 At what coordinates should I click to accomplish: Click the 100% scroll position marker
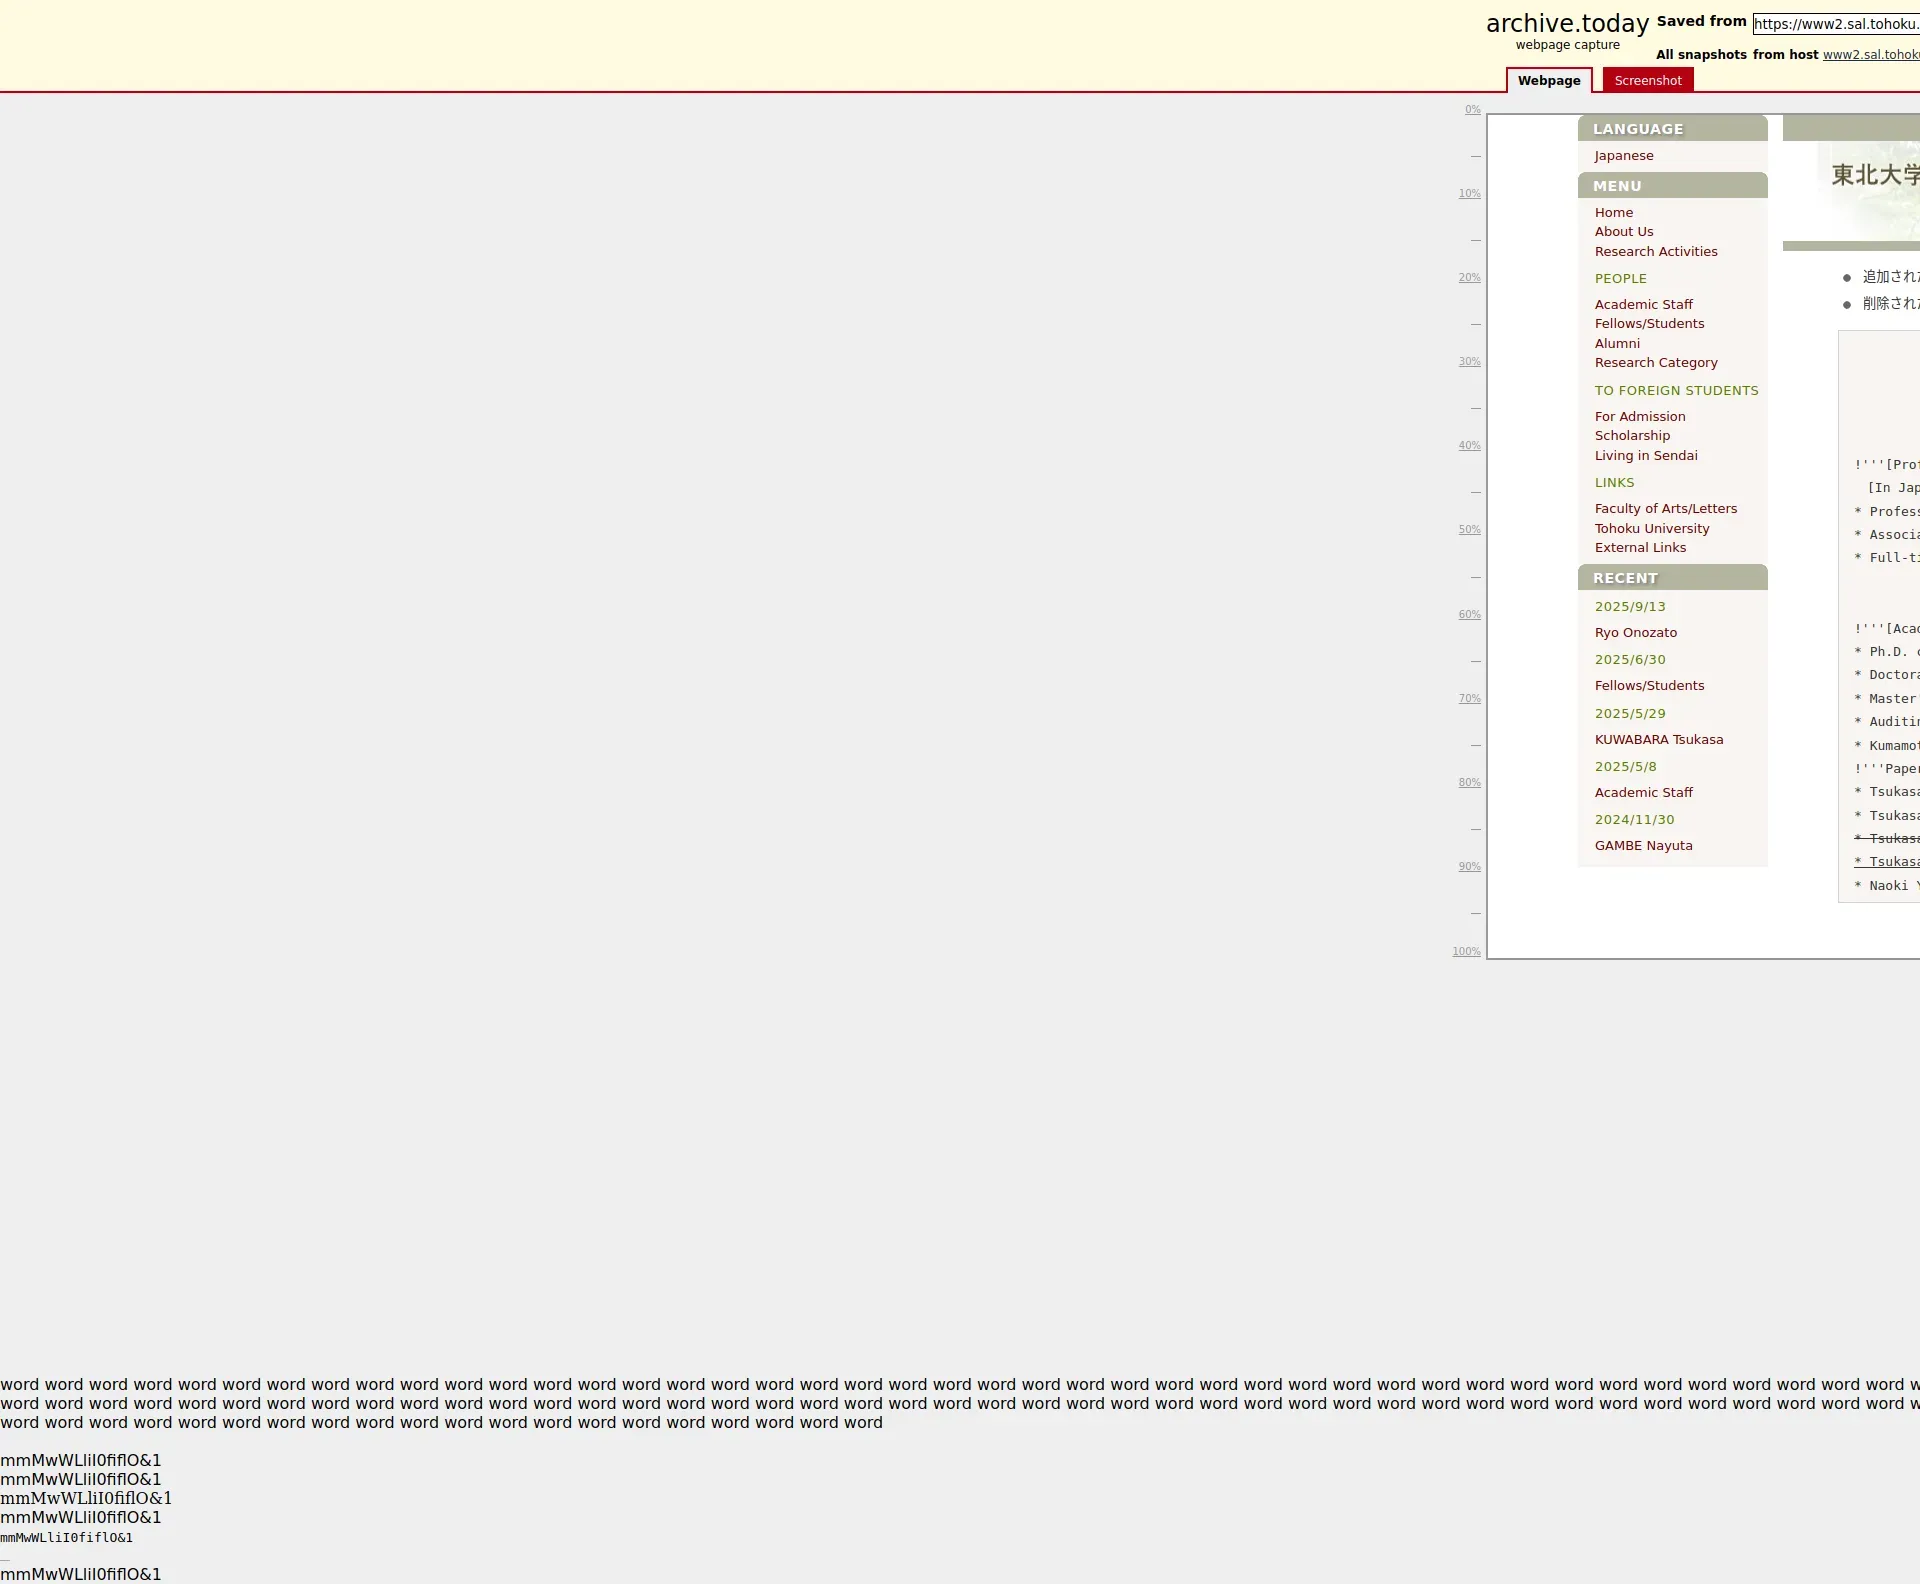[1466, 951]
